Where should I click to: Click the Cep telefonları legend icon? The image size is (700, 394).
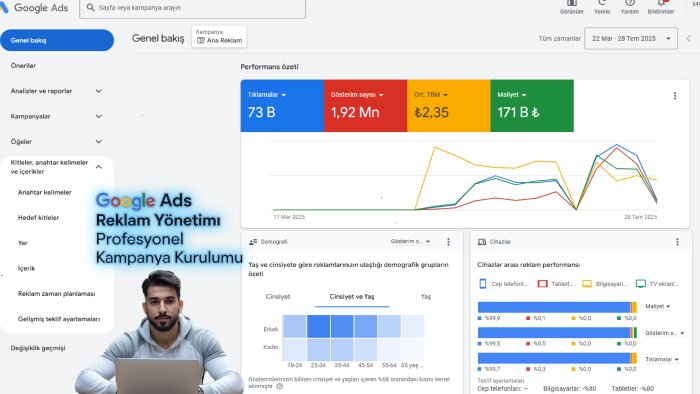point(483,284)
